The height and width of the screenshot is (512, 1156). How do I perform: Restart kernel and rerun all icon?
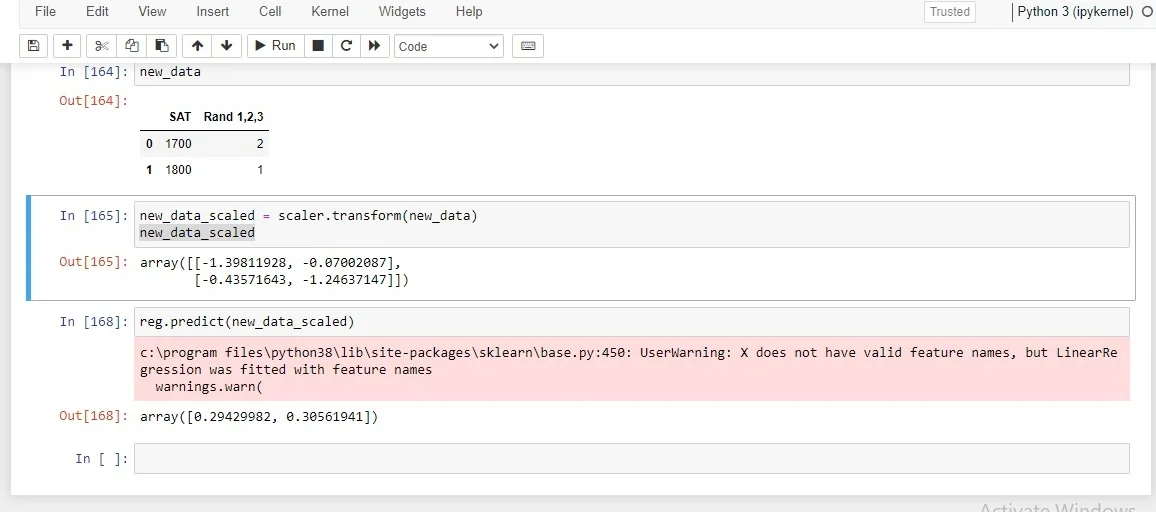(375, 46)
